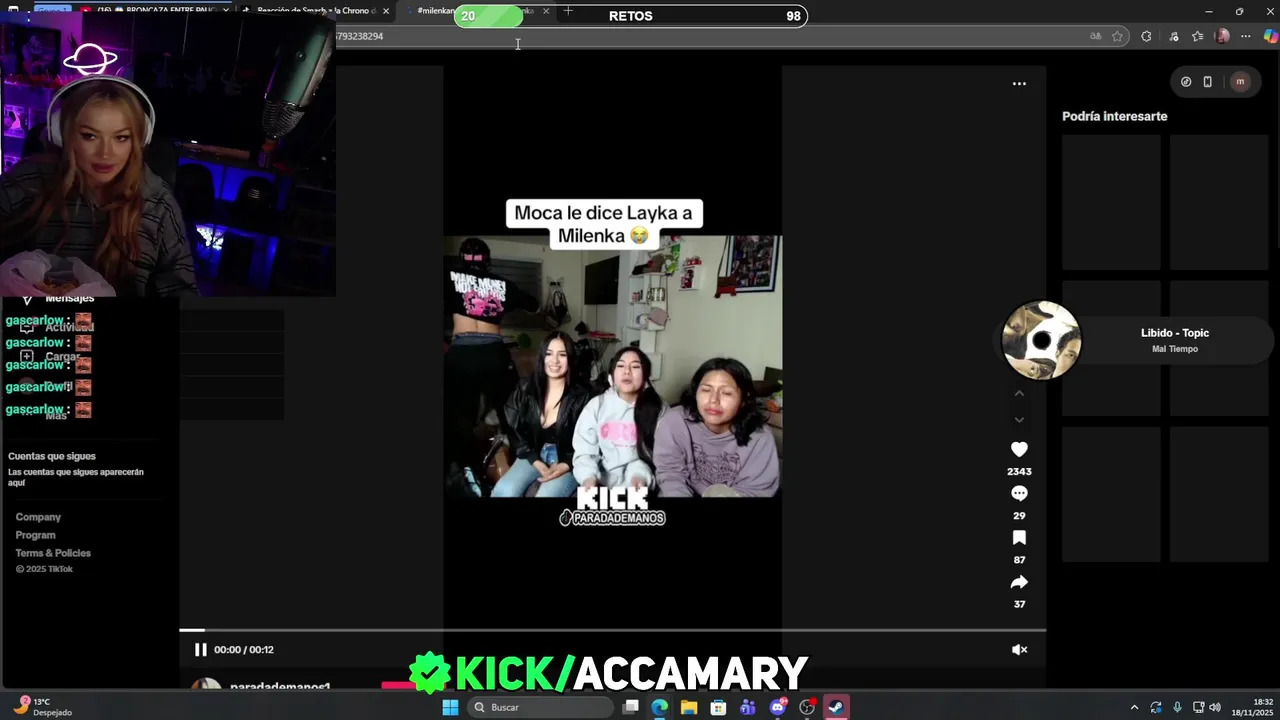This screenshot has height=720, width=1280.
Task: Like the video with the heart icon
Action: [1019, 450]
